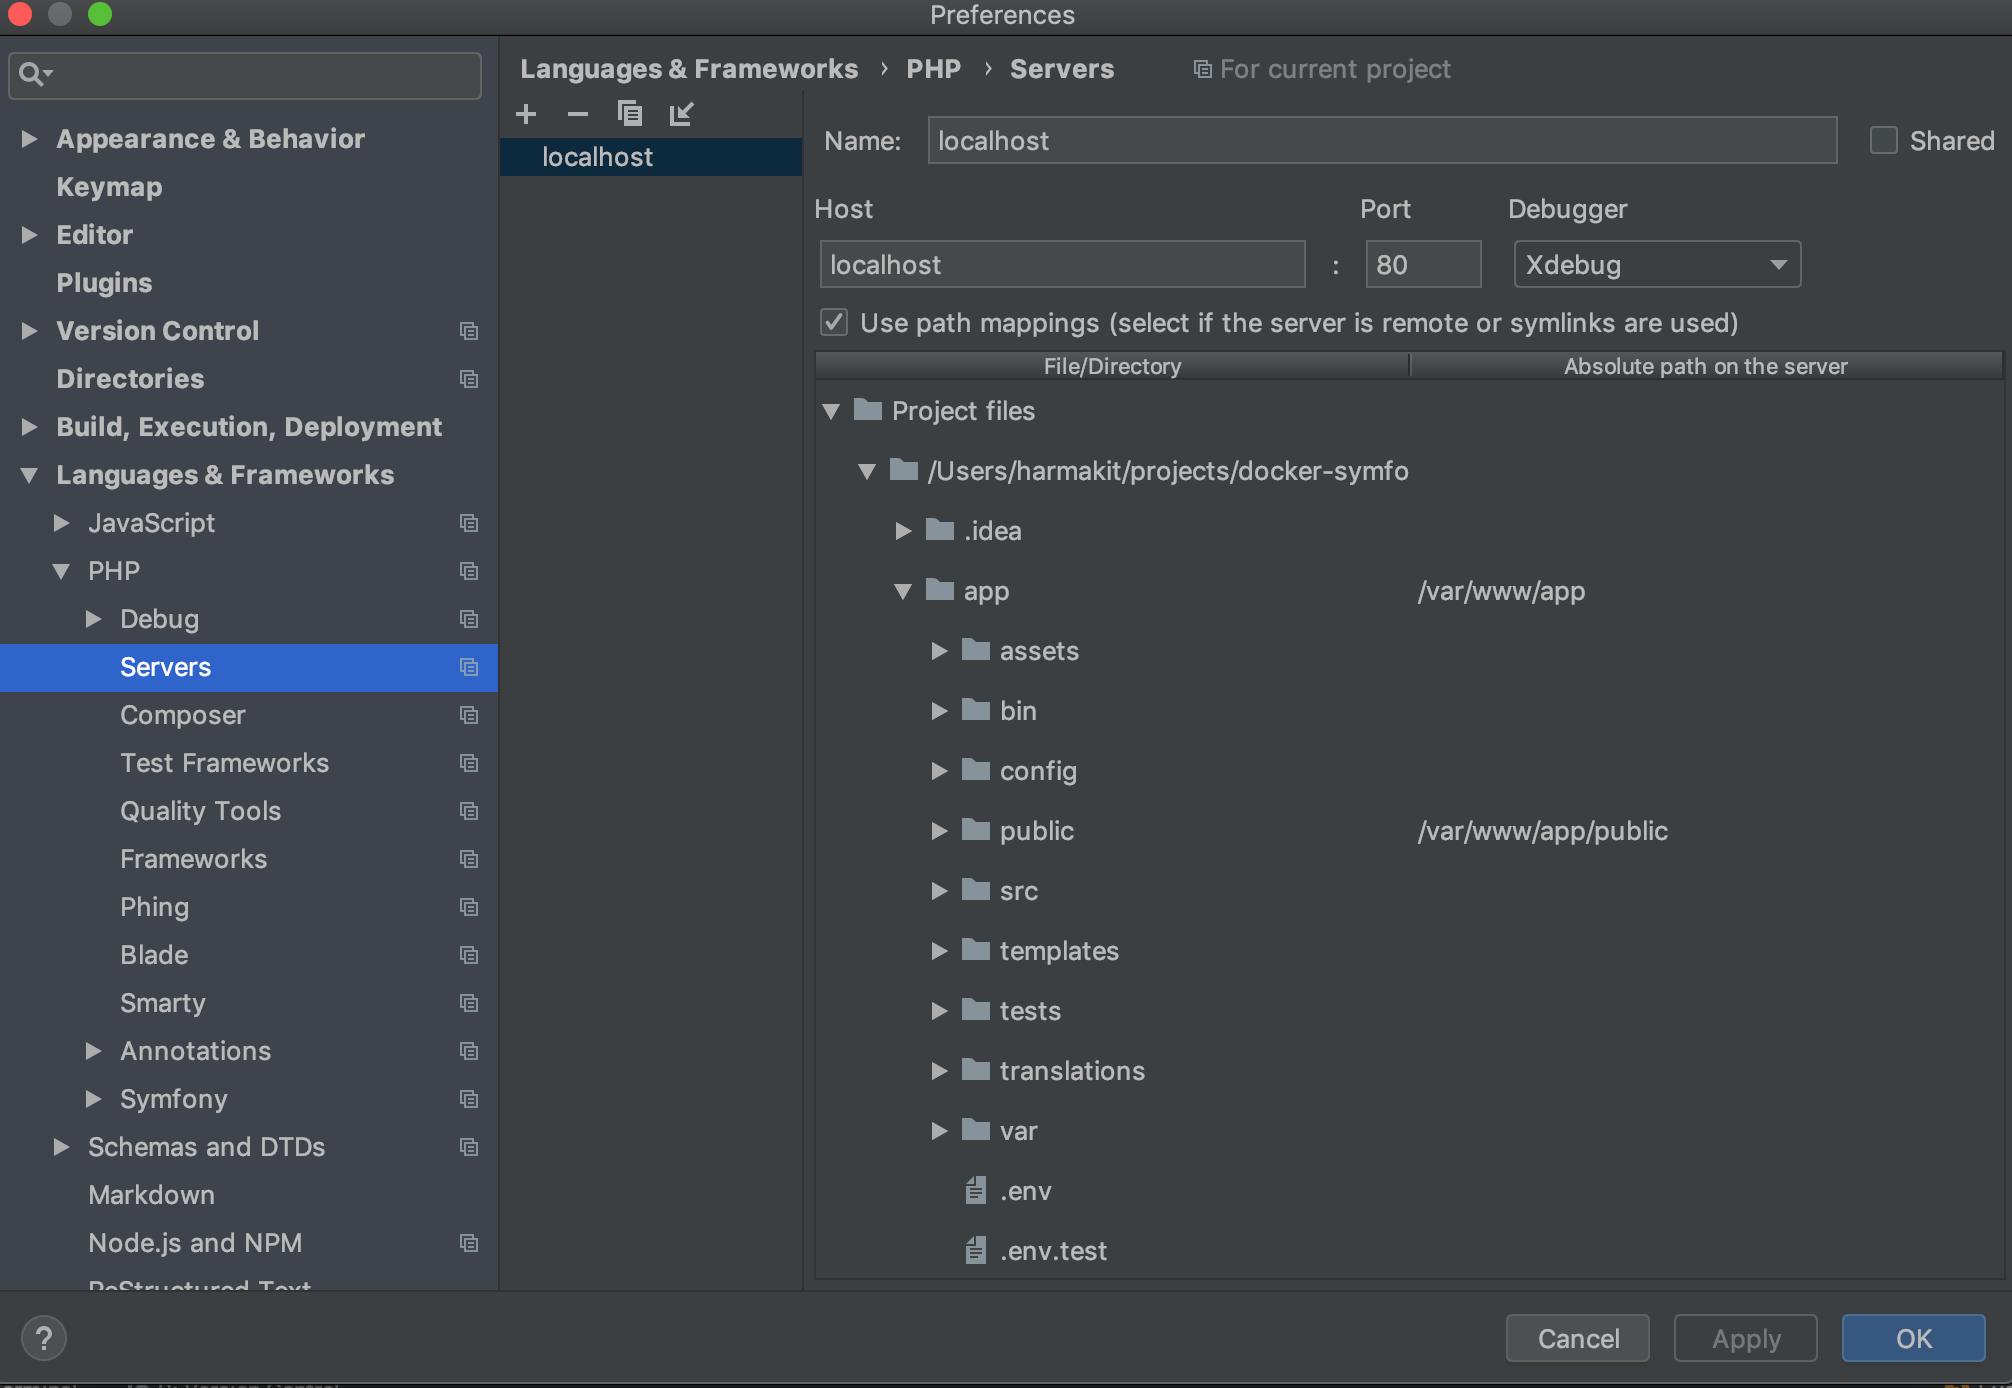Image resolution: width=2012 pixels, height=1388 pixels.
Task: Click the Port number input field
Action: tap(1422, 265)
